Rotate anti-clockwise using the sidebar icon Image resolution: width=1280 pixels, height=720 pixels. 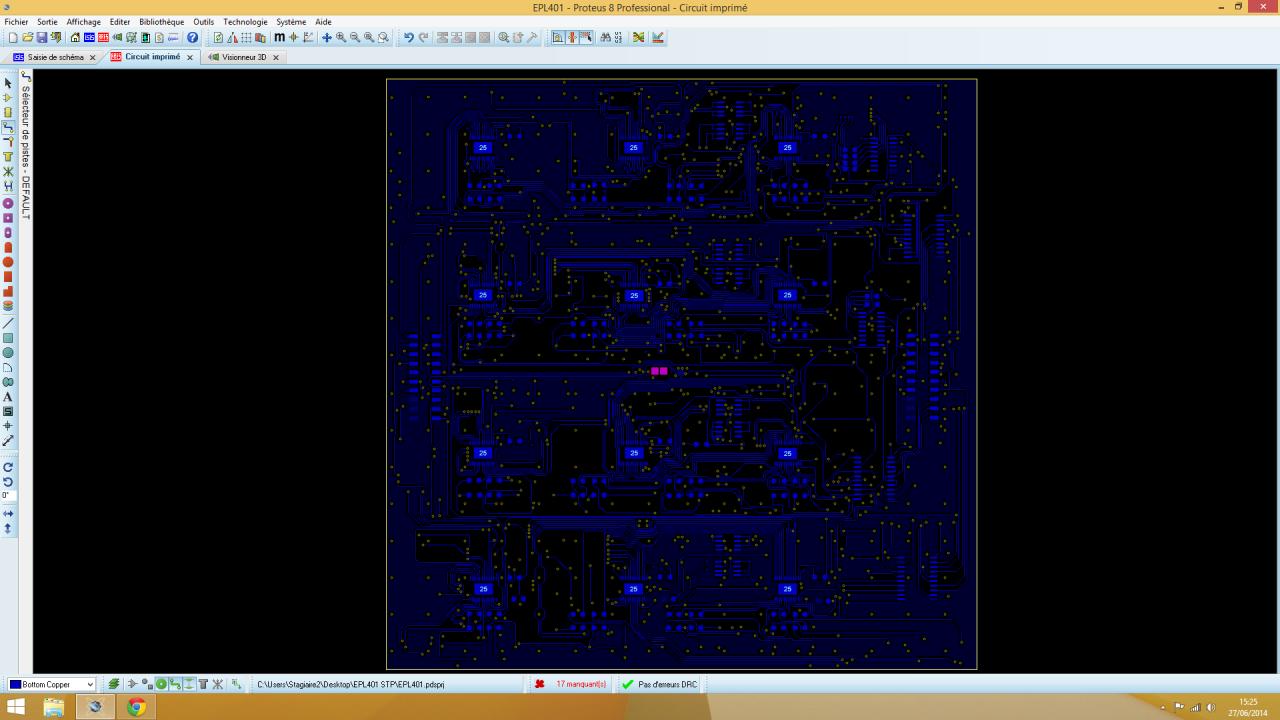(x=8, y=482)
